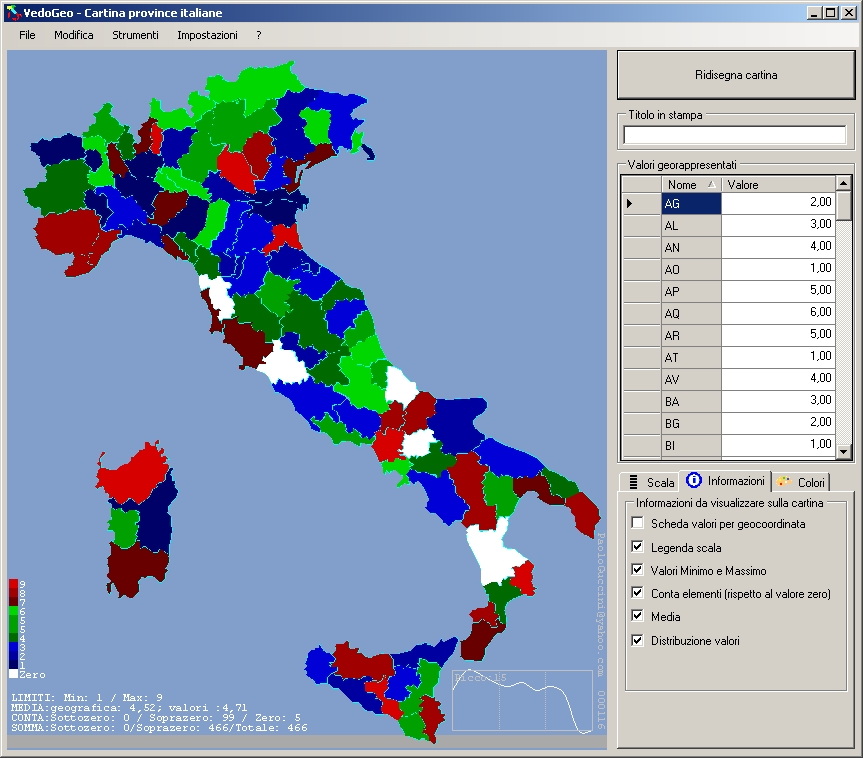Screen dimensions: 863x758
Task: Close the VedoGeo window
Action: click(848, 13)
